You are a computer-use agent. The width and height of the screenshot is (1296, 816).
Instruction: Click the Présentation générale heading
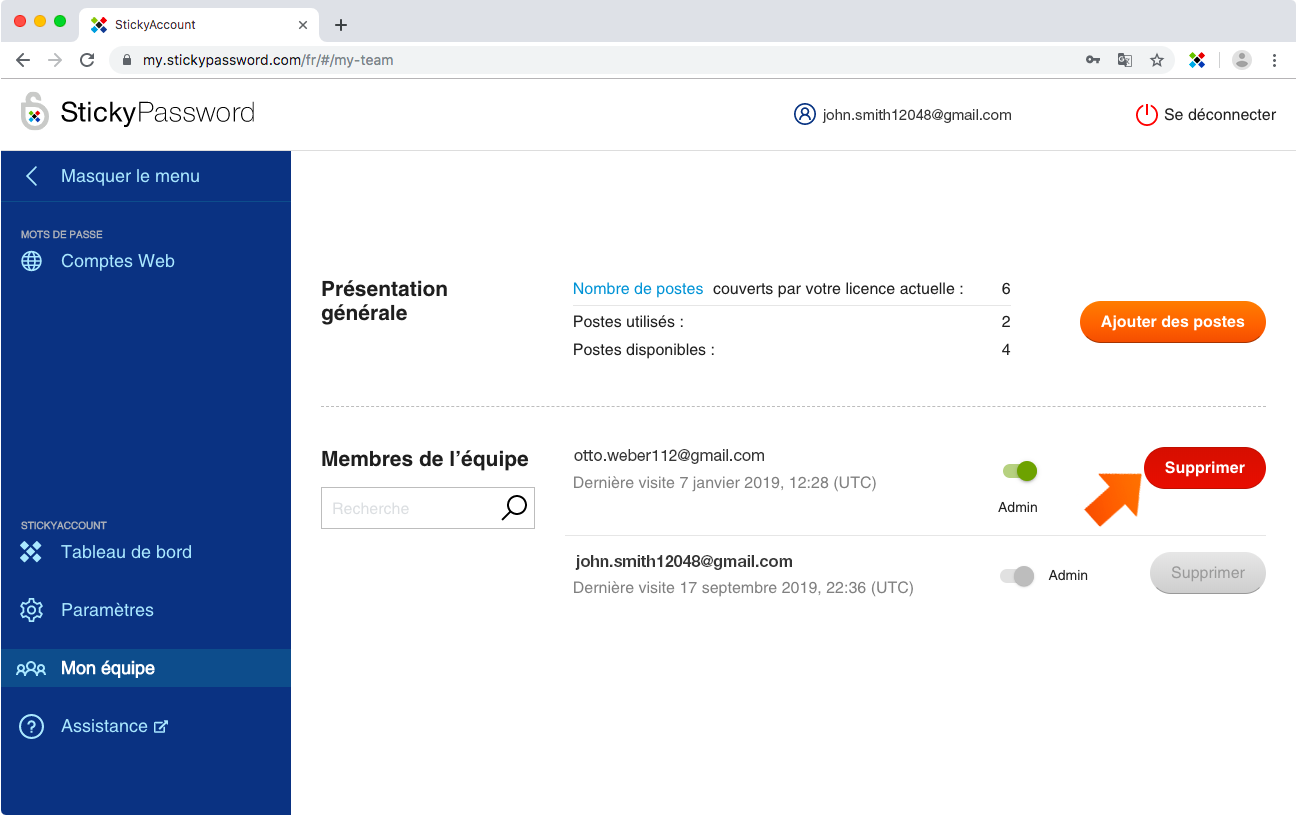coord(384,301)
